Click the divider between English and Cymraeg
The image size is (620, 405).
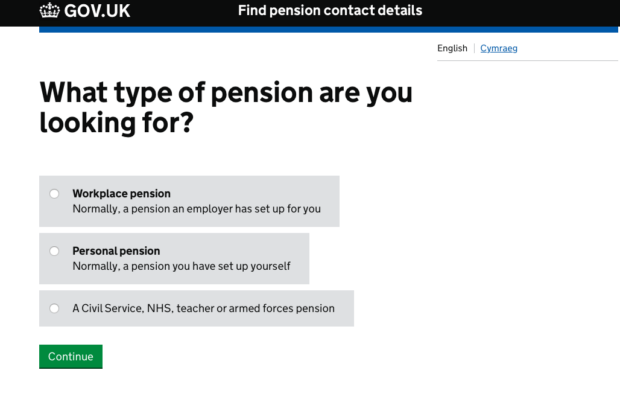[x=474, y=48]
